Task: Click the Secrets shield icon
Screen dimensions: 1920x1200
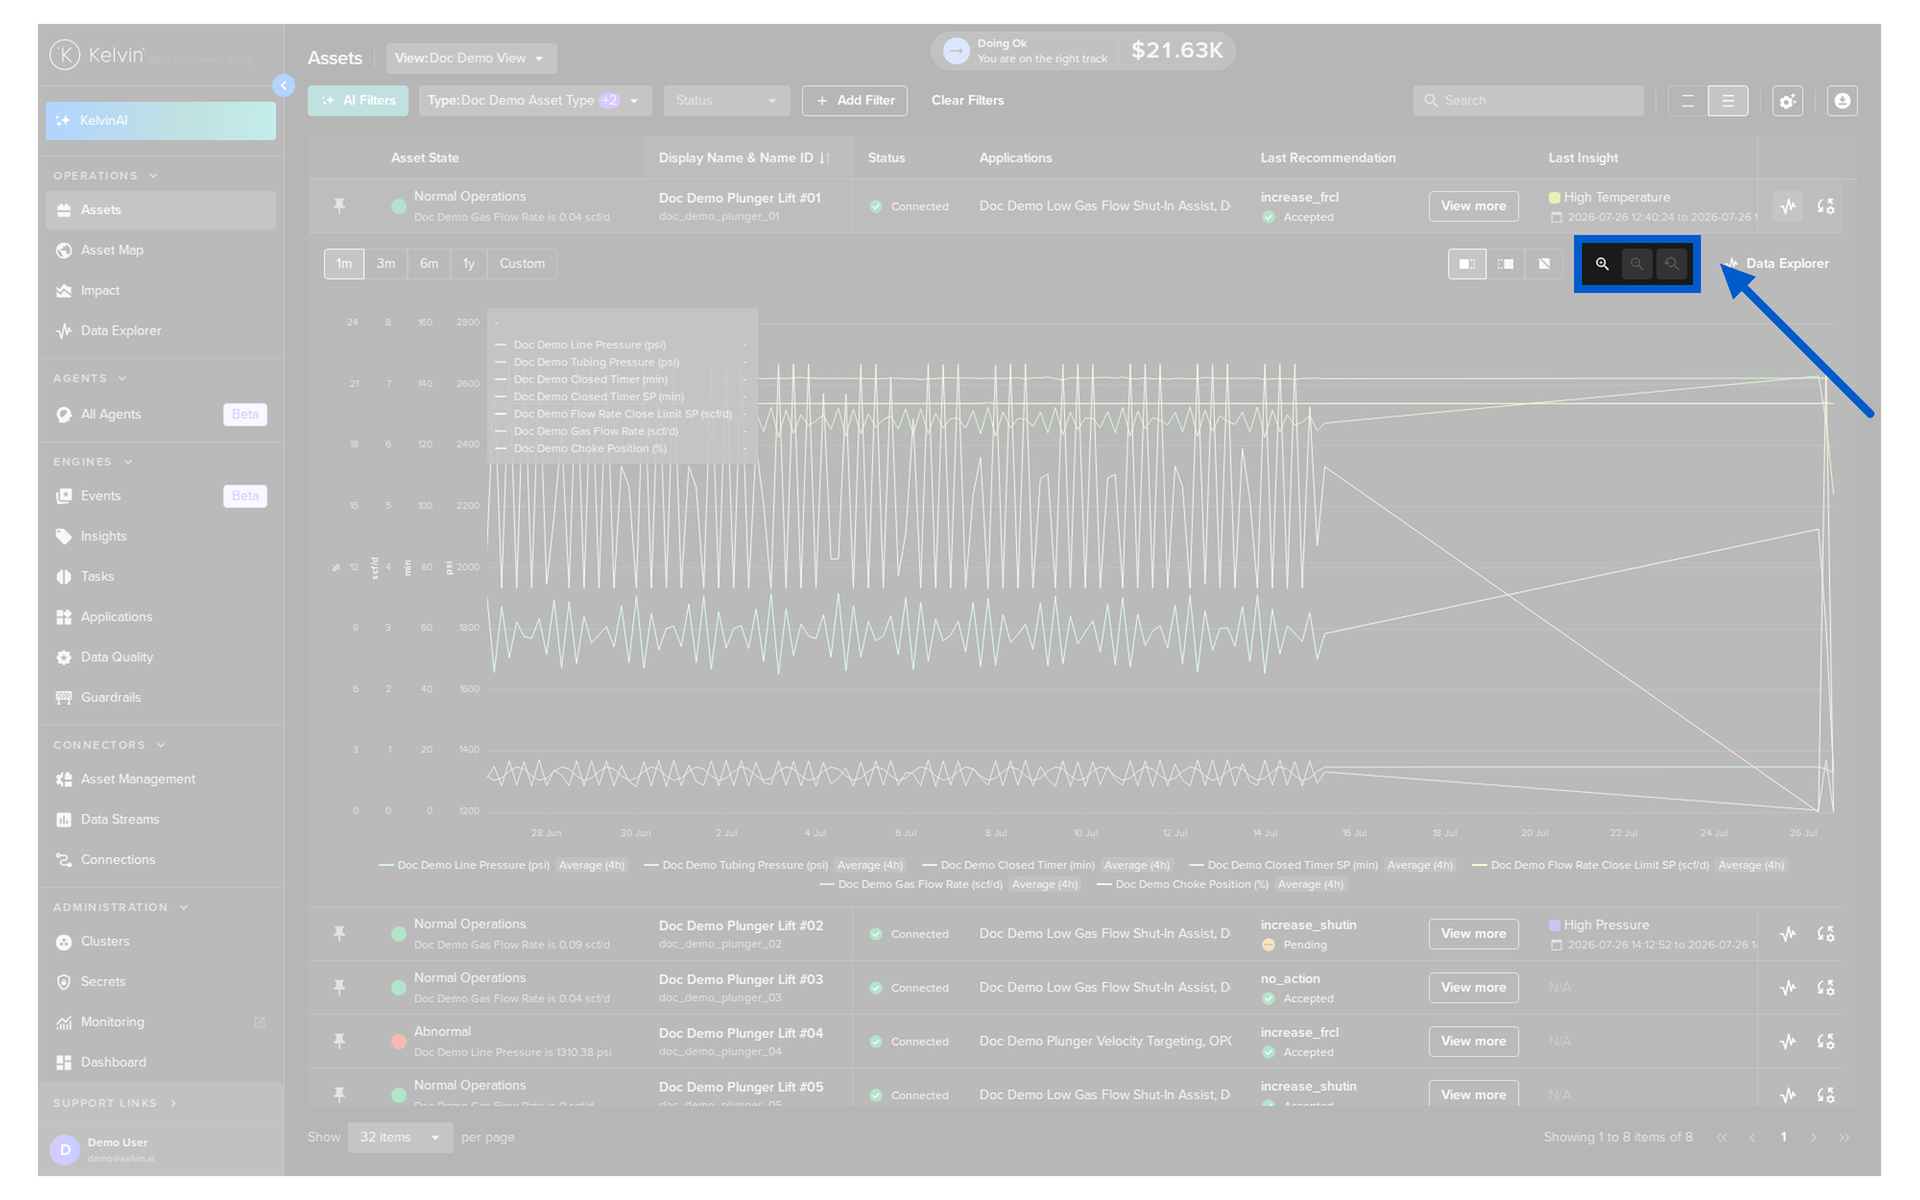Action: click(x=64, y=982)
